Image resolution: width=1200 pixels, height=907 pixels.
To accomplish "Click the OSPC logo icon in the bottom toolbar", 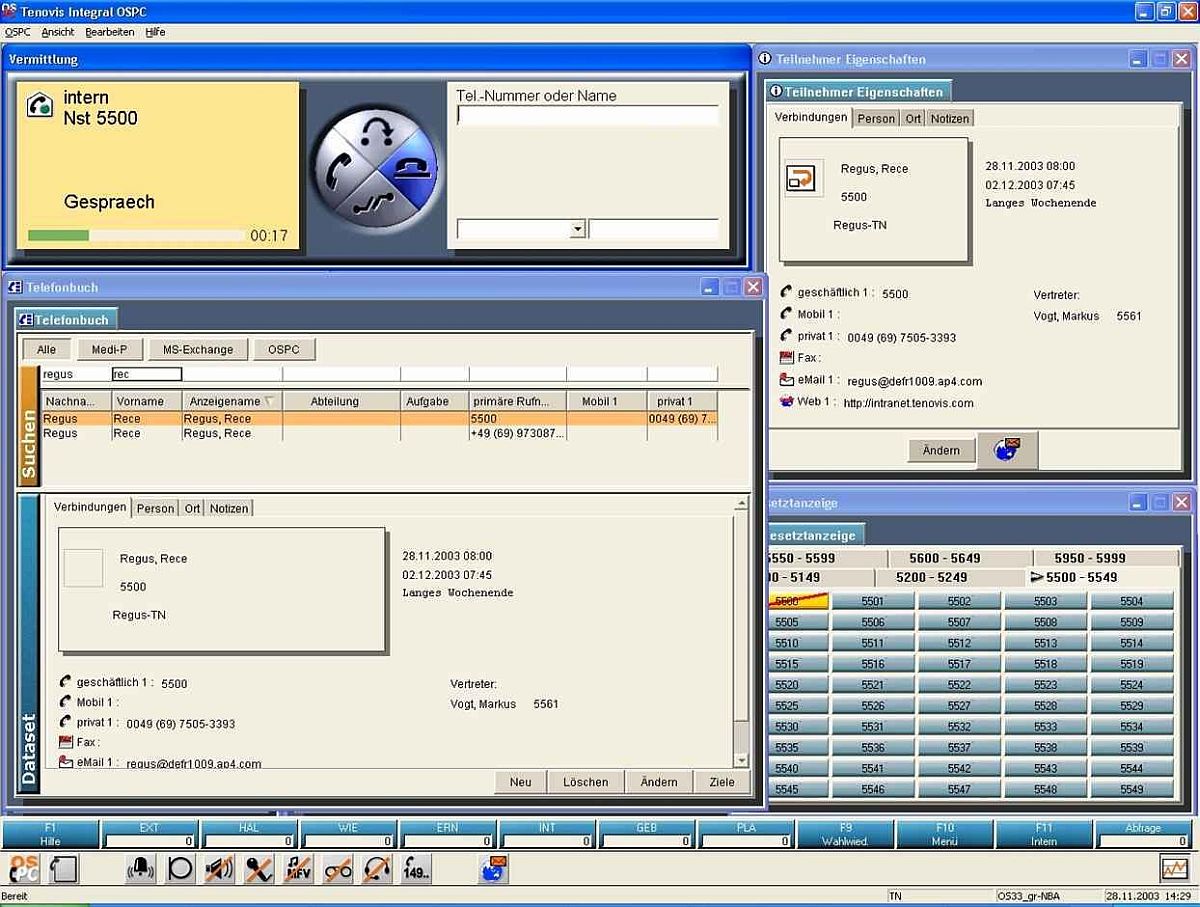I will (23, 869).
